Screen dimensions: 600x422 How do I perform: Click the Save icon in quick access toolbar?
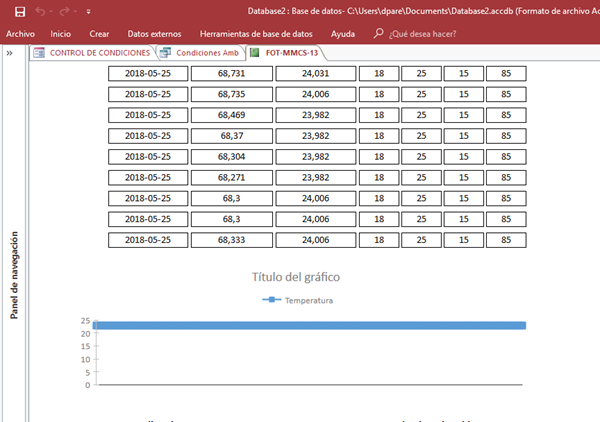(x=20, y=11)
